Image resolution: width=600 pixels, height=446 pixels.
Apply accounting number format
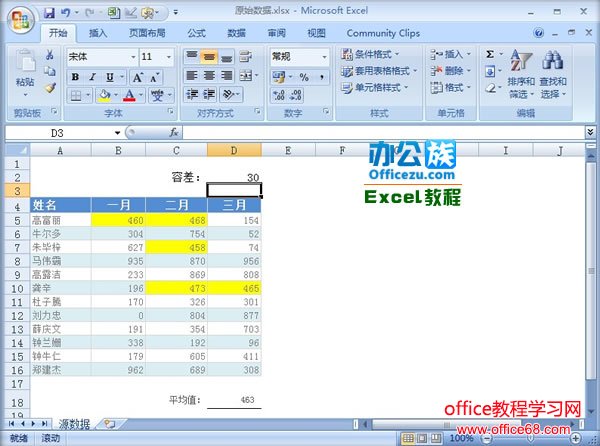tap(278, 77)
